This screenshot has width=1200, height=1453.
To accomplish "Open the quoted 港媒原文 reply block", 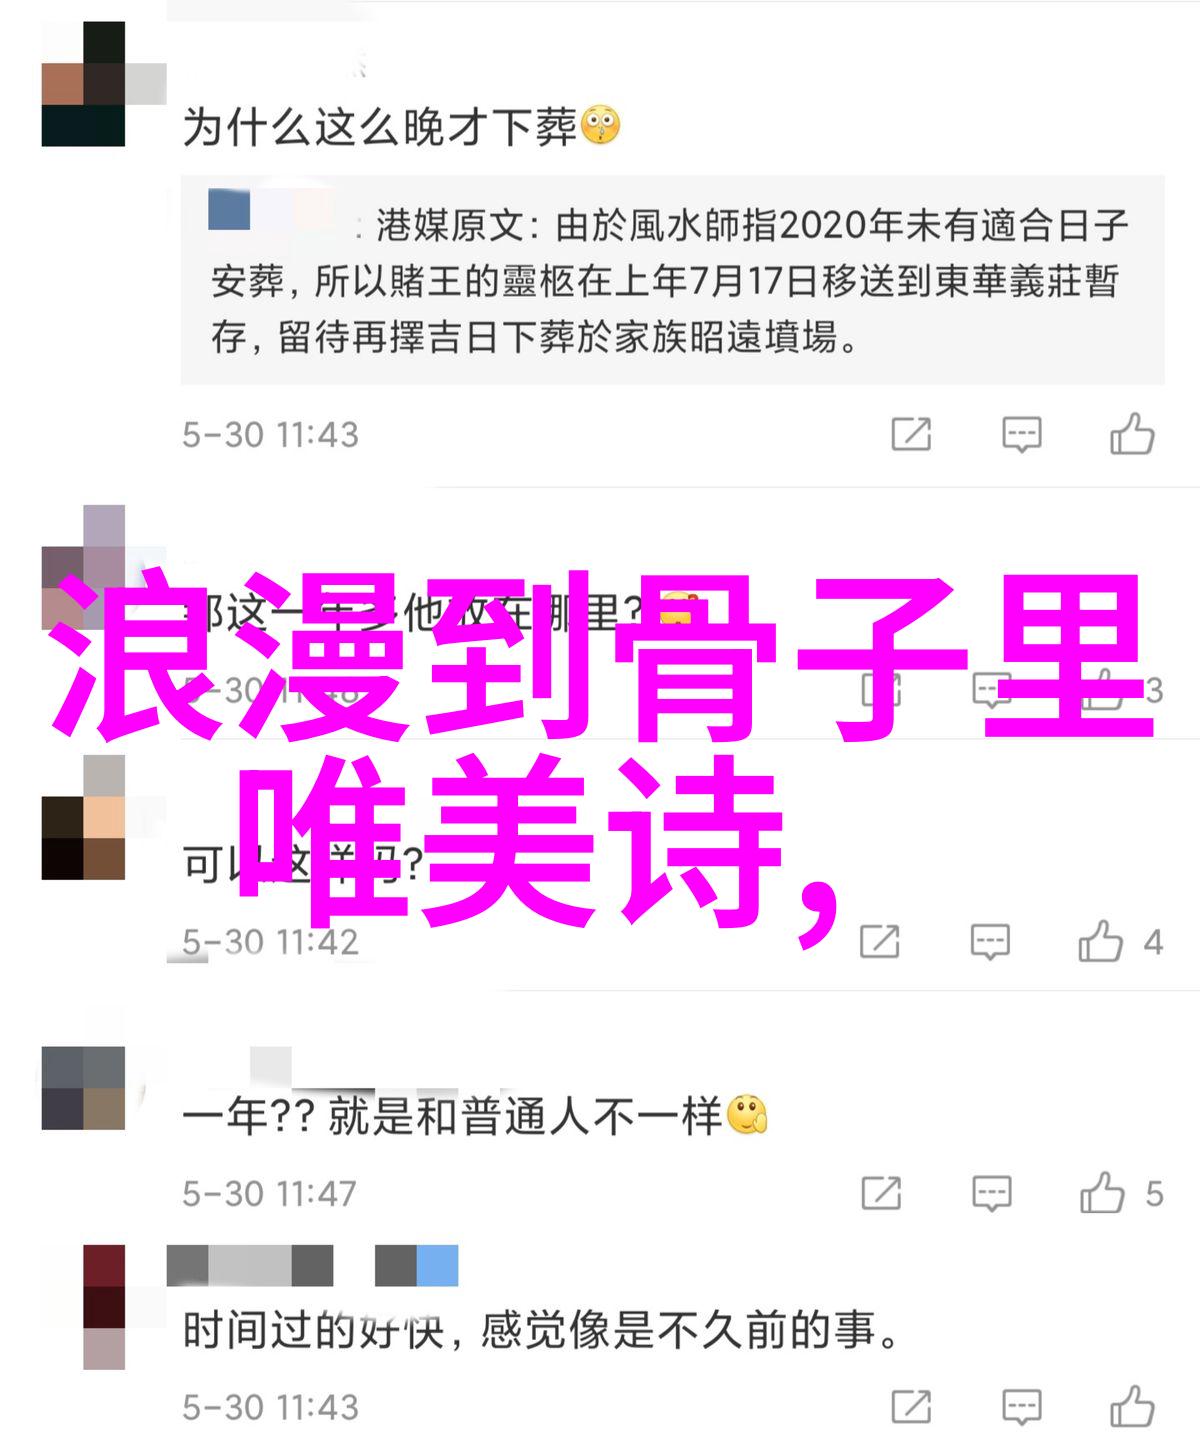I will pyautogui.click(x=672, y=280).
